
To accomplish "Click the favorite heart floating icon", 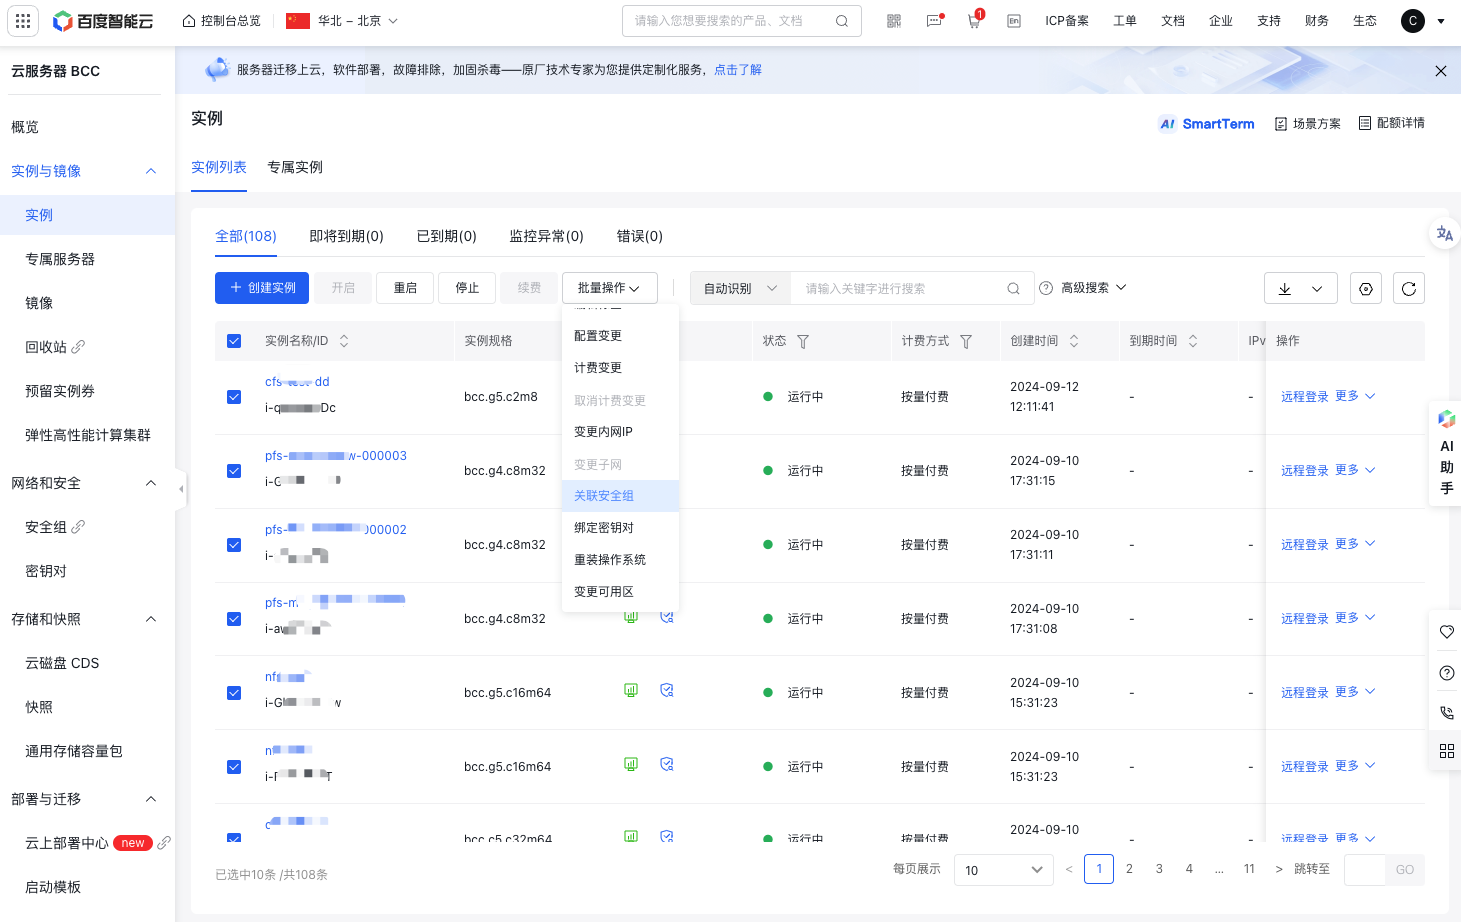I will pos(1446,632).
